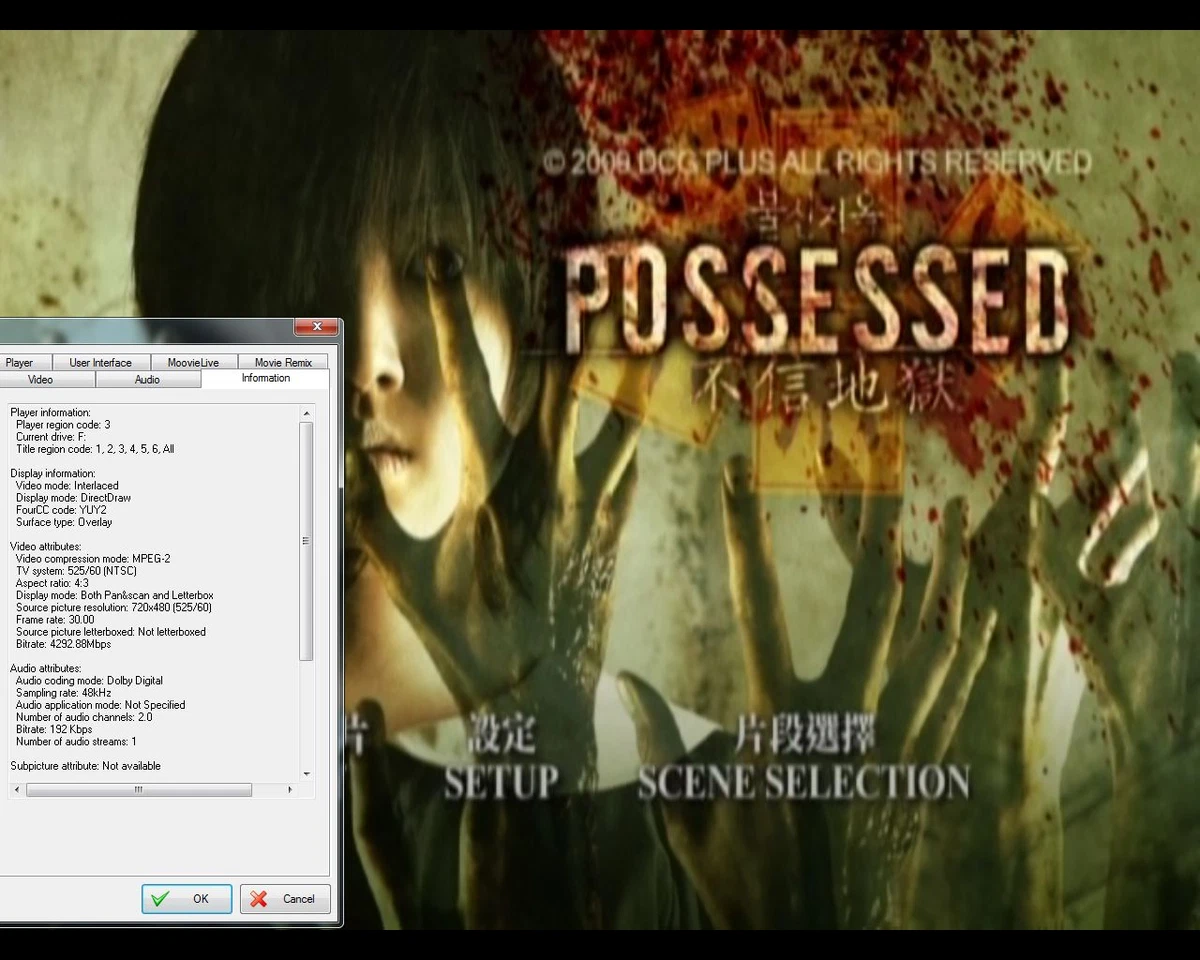This screenshot has height=960, width=1200.
Task: Click 'Sampling rate: 48kHz' text
Action: pos(63,693)
